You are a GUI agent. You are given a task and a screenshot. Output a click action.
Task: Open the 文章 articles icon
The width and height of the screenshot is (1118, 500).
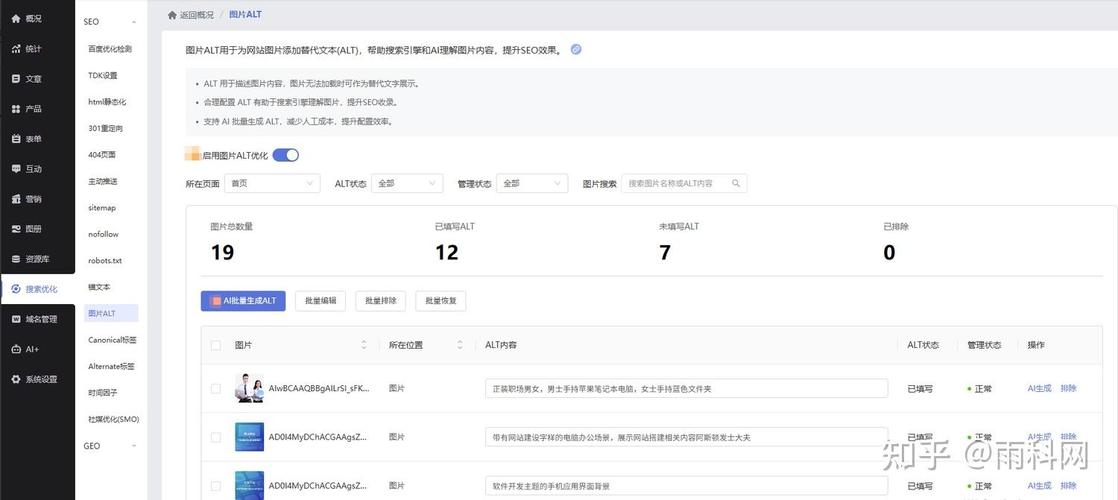pyautogui.click(x=16, y=79)
